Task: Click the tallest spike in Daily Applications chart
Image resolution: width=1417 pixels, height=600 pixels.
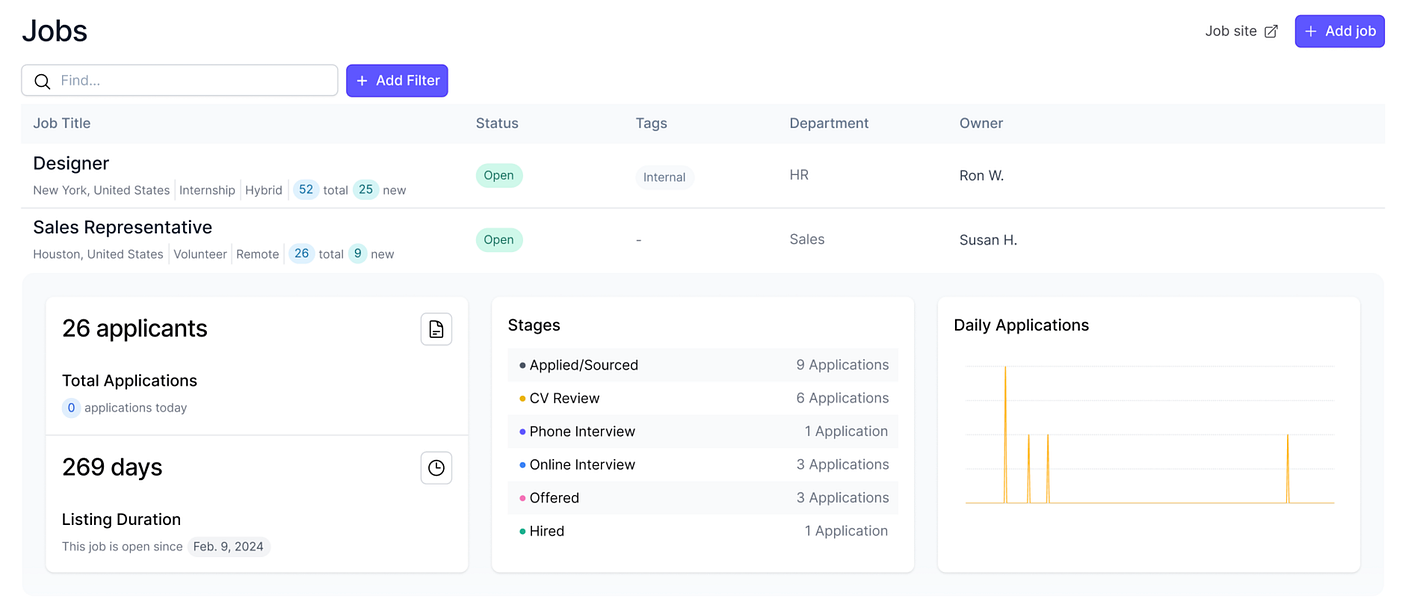Action: click(1005, 368)
